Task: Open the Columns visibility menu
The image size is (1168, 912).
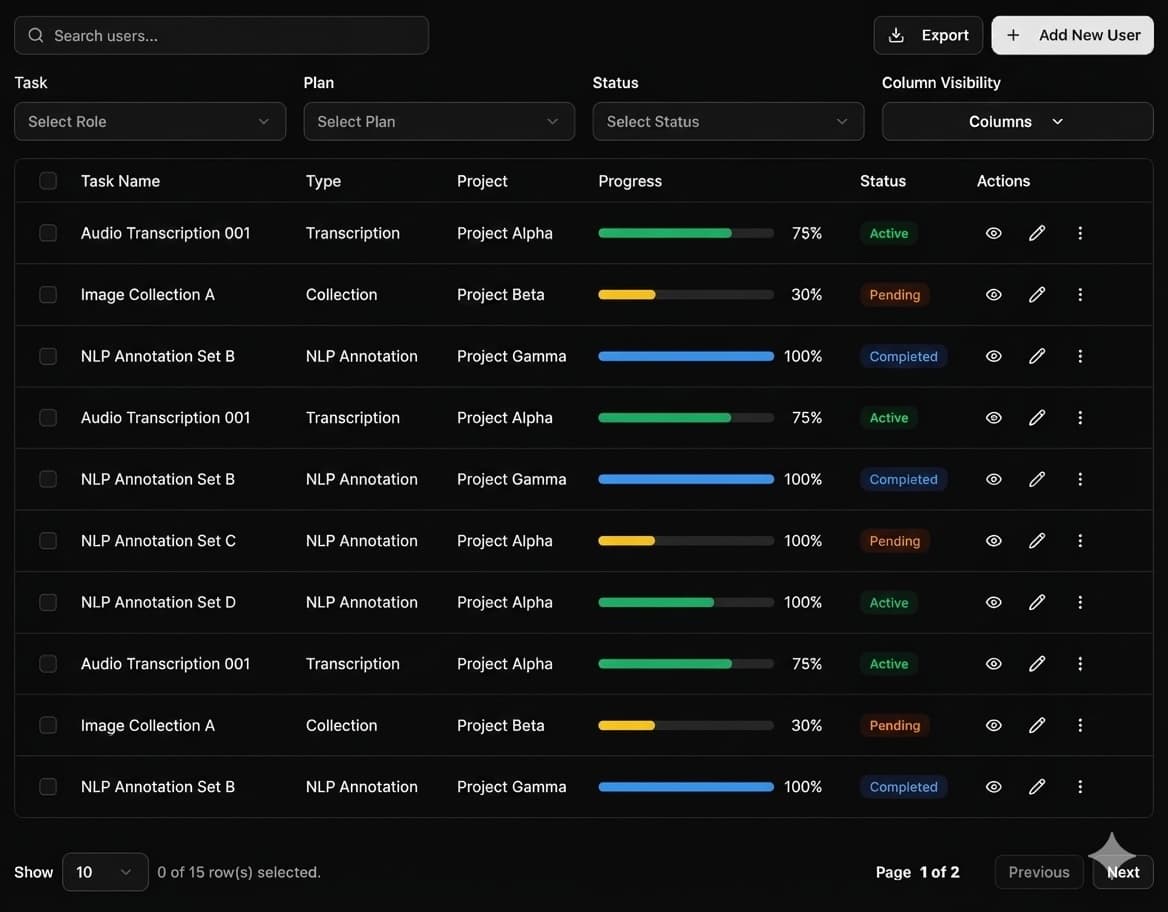Action: tap(1017, 121)
